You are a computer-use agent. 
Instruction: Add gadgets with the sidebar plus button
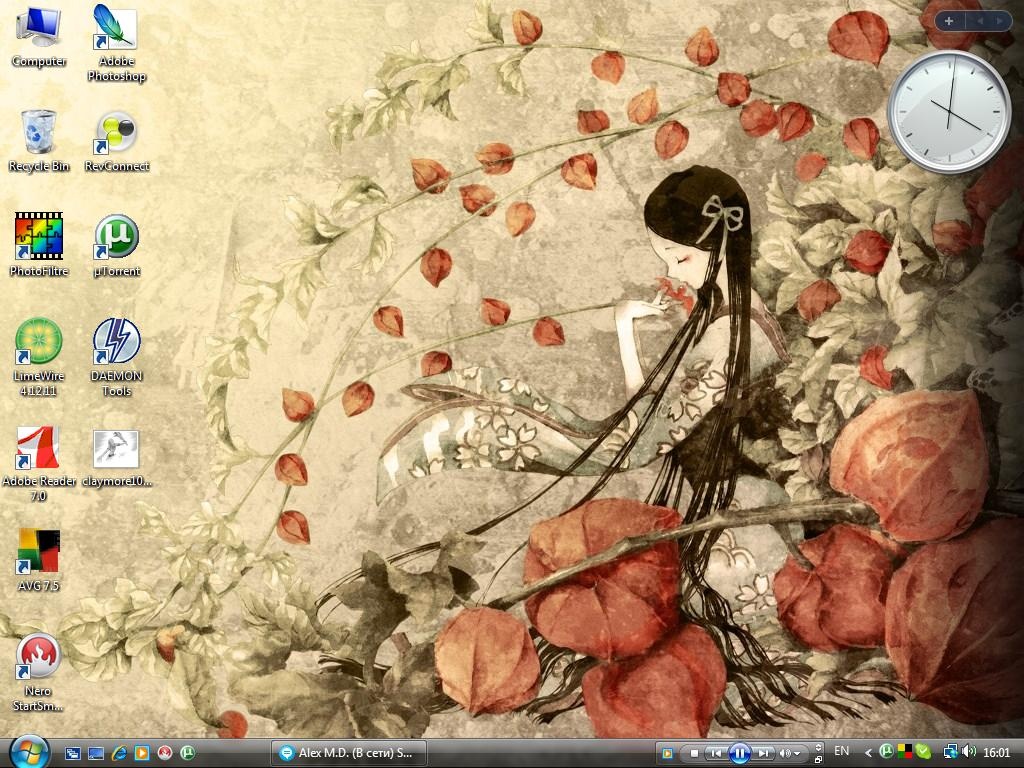coord(949,22)
